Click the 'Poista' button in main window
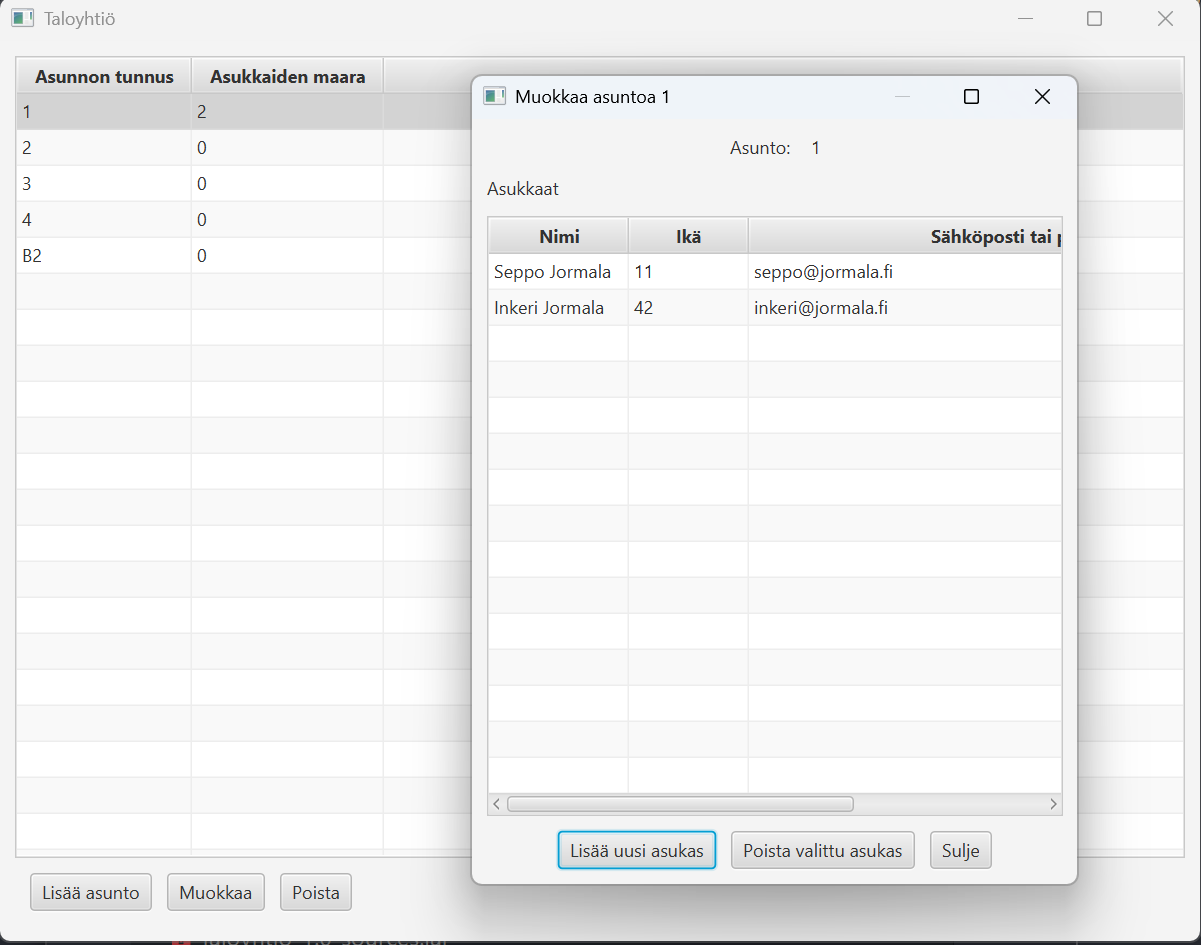This screenshot has width=1201, height=945. click(x=315, y=892)
